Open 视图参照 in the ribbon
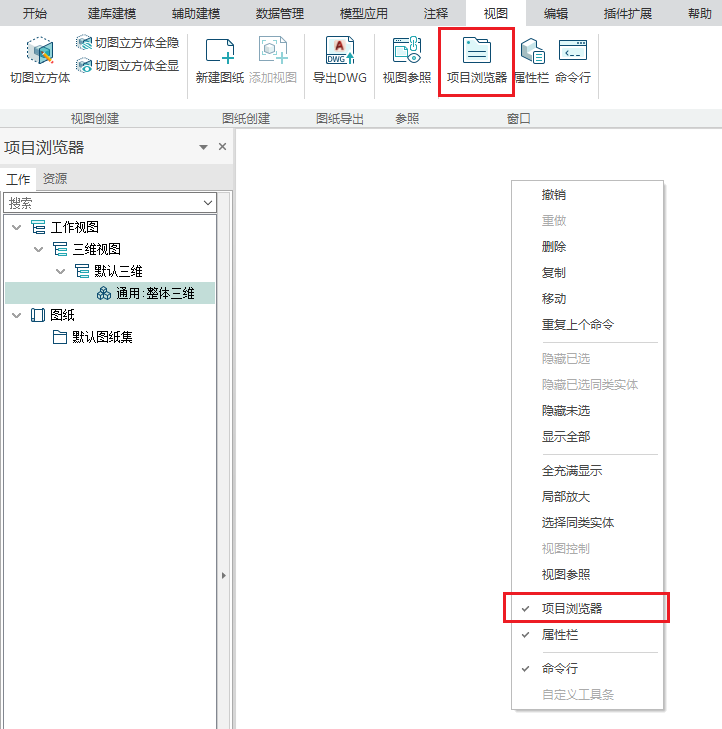The image size is (722, 729). (407, 60)
